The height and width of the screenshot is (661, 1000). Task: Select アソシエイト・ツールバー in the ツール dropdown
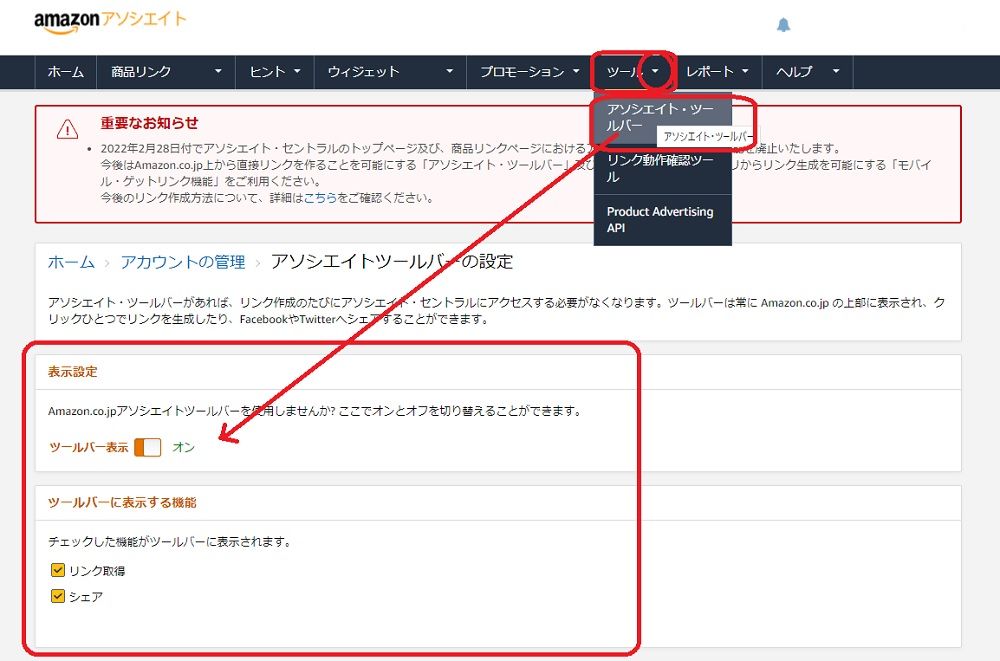click(x=663, y=117)
